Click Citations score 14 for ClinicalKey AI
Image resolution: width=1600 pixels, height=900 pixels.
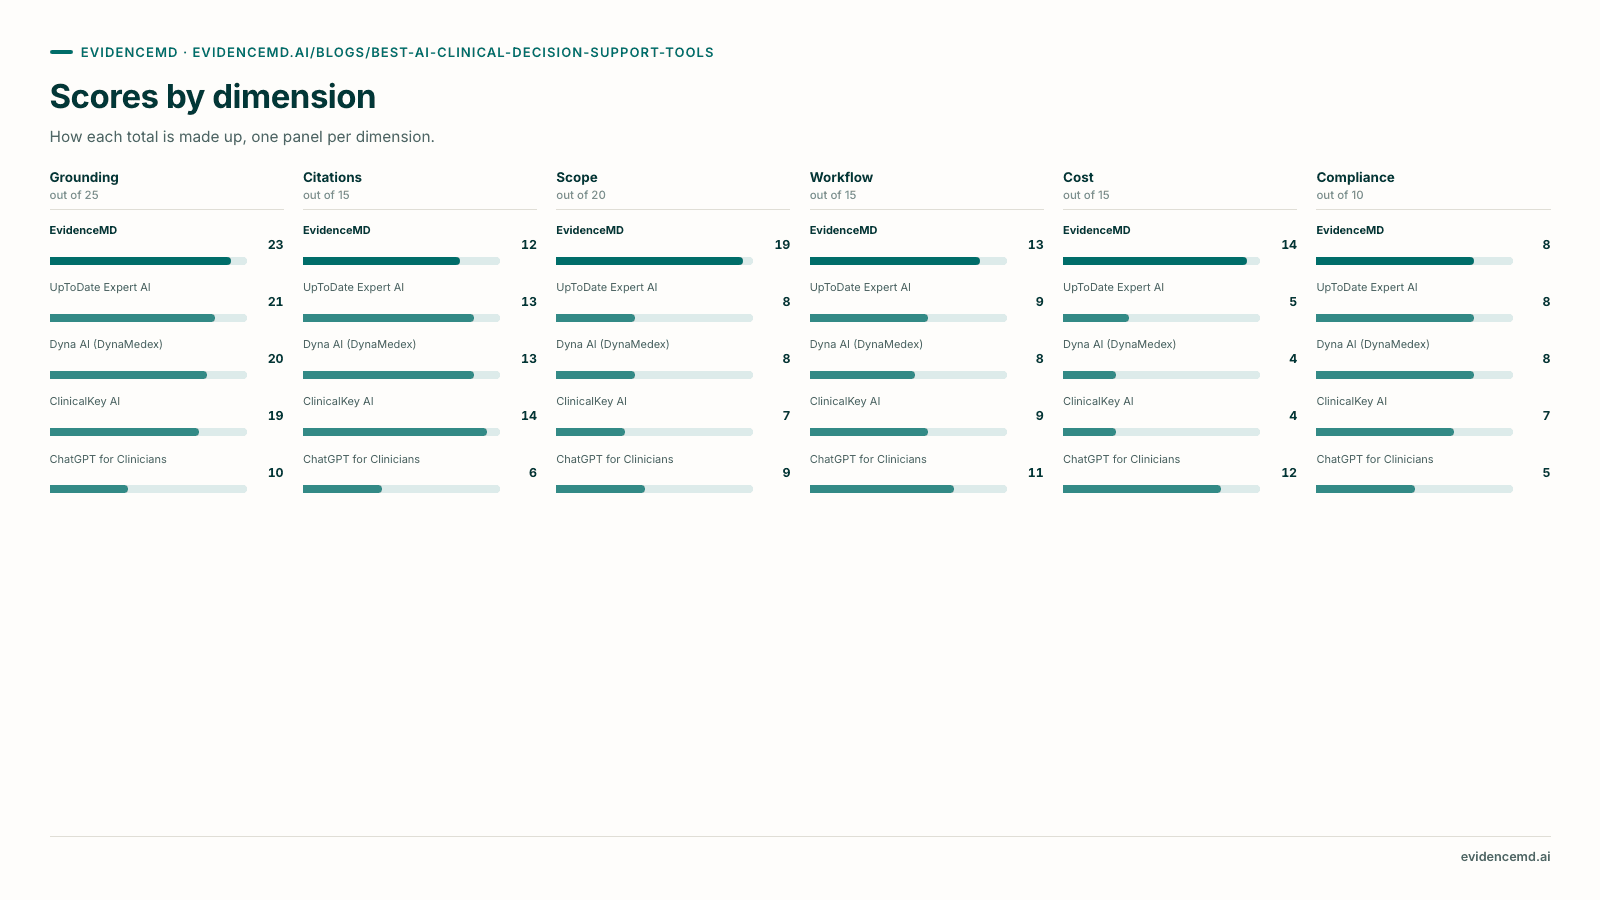529,416
